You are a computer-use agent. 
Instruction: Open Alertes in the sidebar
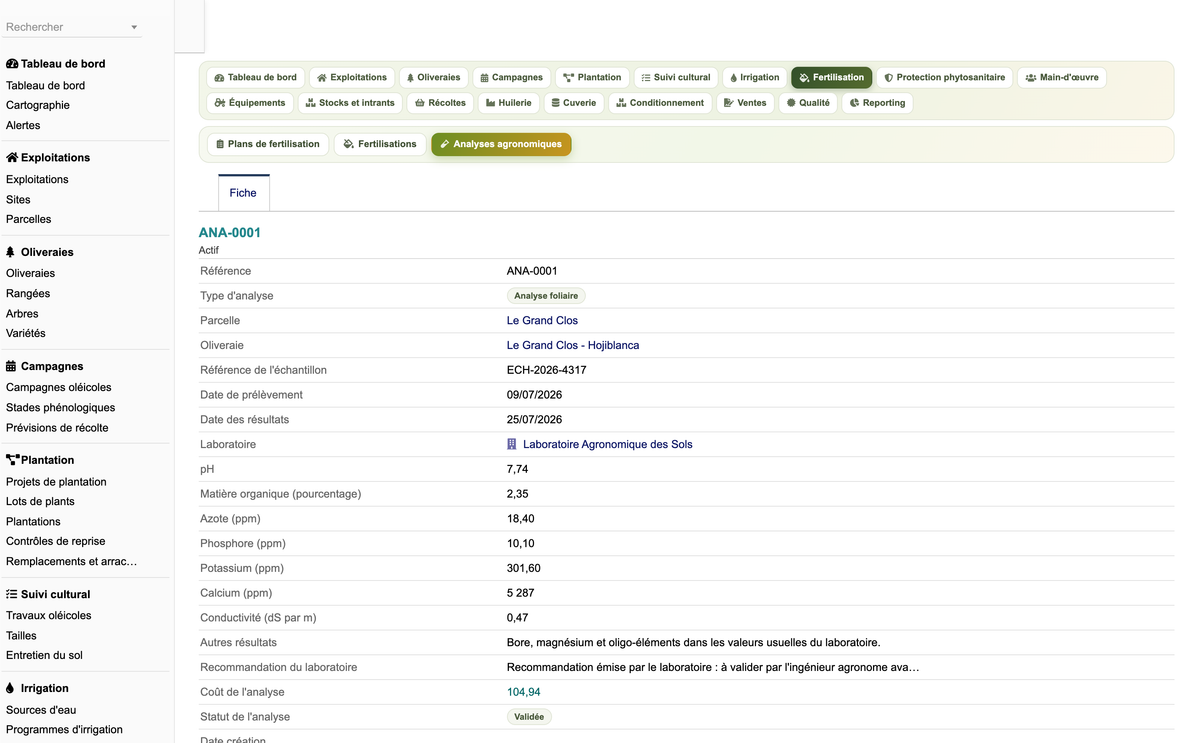[23, 125]
